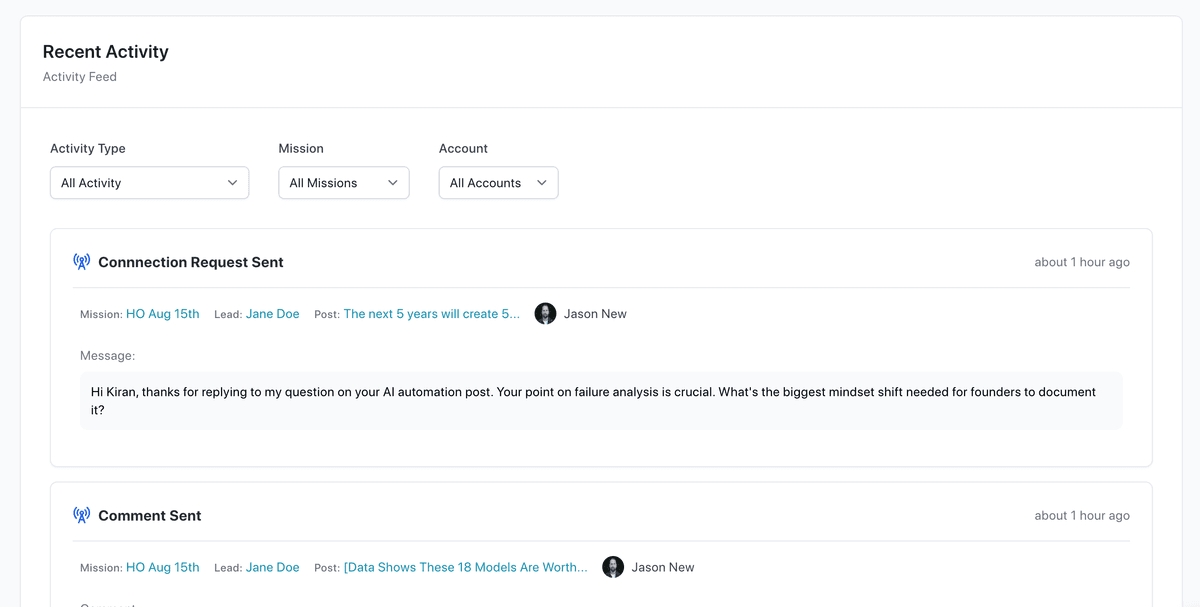Open post link 'The next 5 years will create 5...'
This screenshot has width=1200, height=607.
pos(431,314)
